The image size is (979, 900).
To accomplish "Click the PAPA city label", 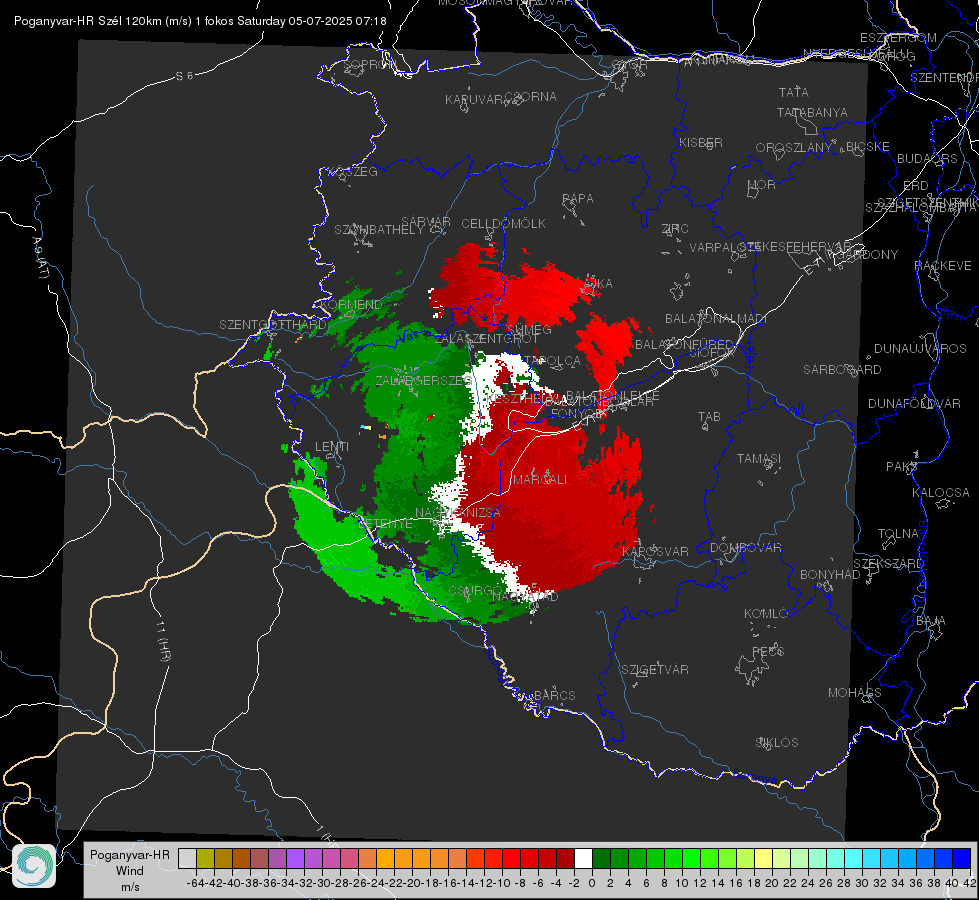I will pyautogui.click(x=578, y=199).
